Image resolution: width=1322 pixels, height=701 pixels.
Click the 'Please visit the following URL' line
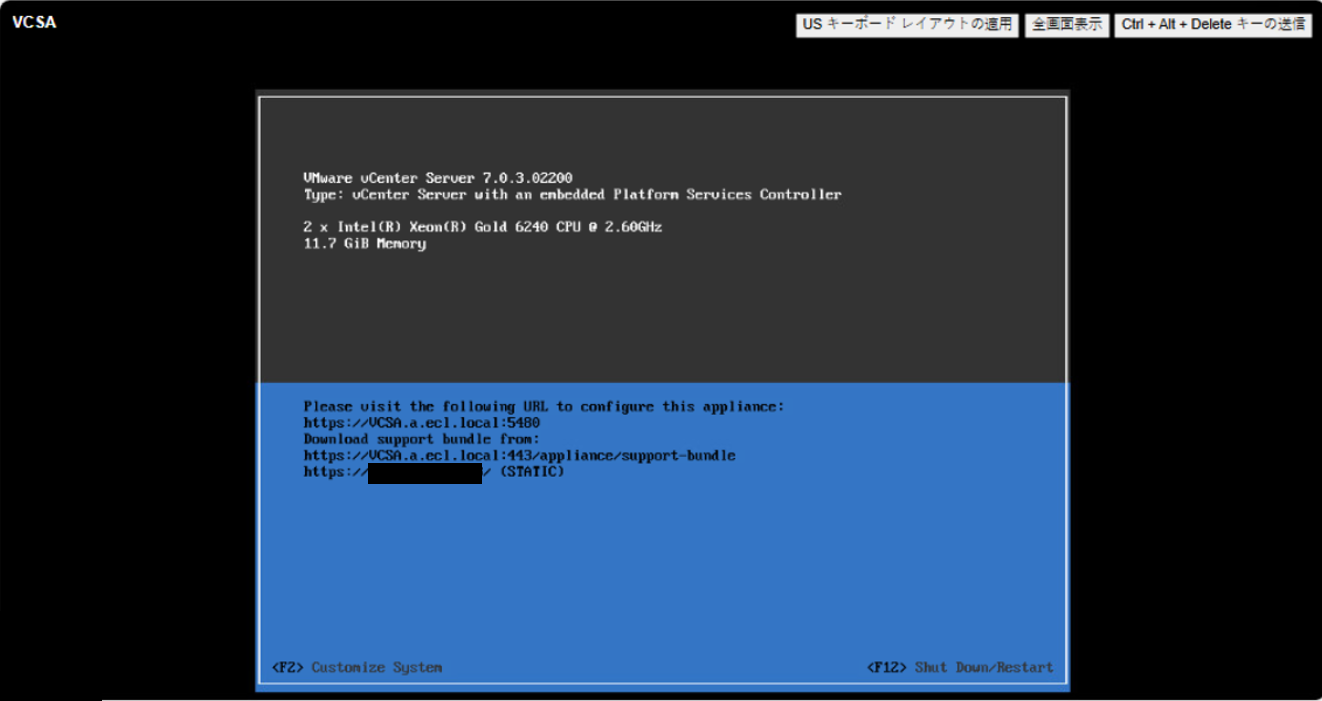pos(545,407)
